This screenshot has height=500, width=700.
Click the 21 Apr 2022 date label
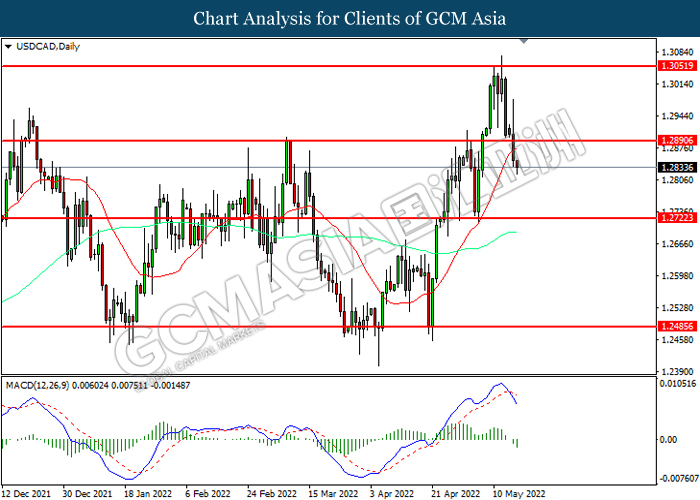click(x=456, y=494)
